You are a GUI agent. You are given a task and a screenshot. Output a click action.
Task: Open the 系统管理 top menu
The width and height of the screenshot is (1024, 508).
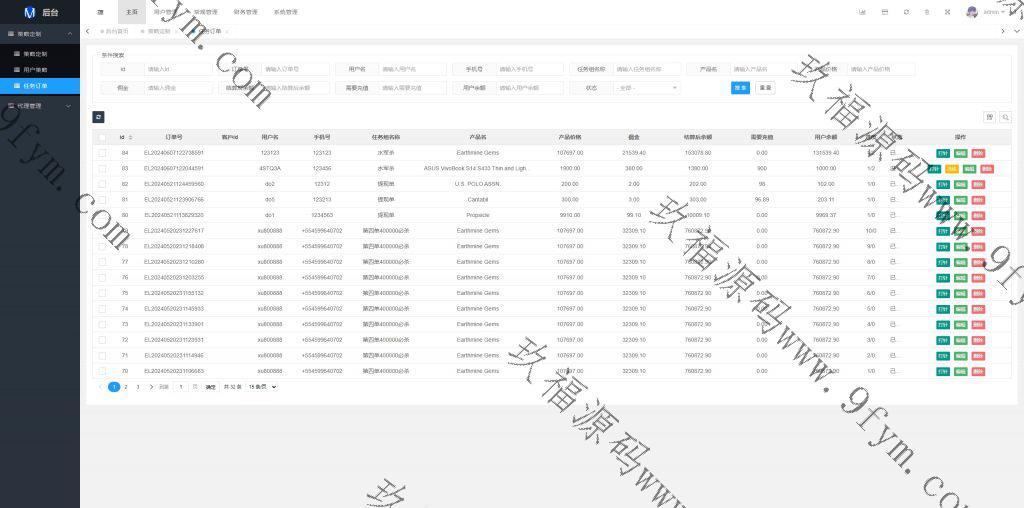tap(285, 12)
